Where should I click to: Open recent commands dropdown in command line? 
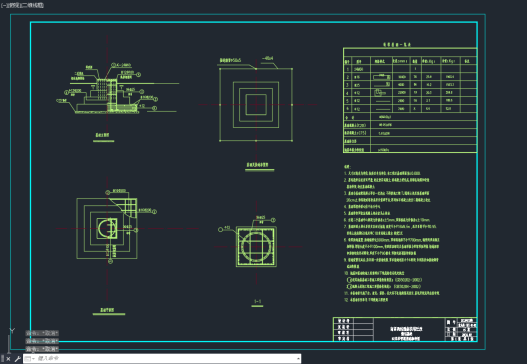(x=29, y=359)
